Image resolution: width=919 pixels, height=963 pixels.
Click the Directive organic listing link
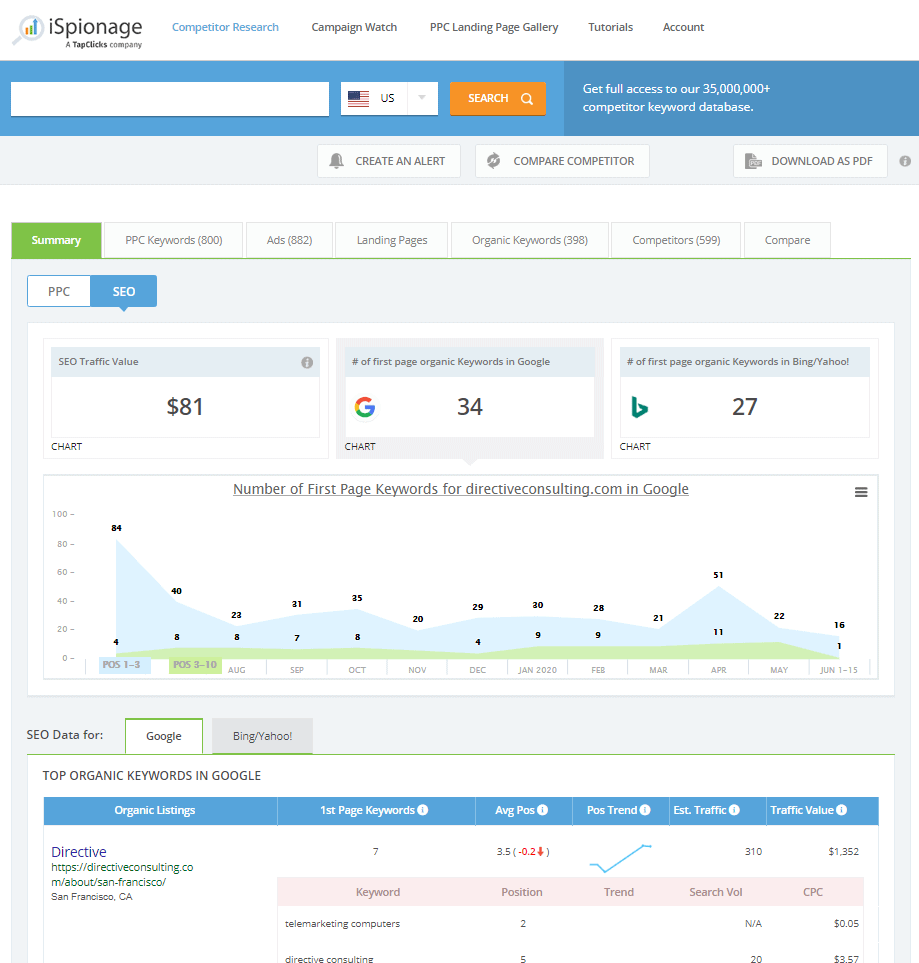79,852
